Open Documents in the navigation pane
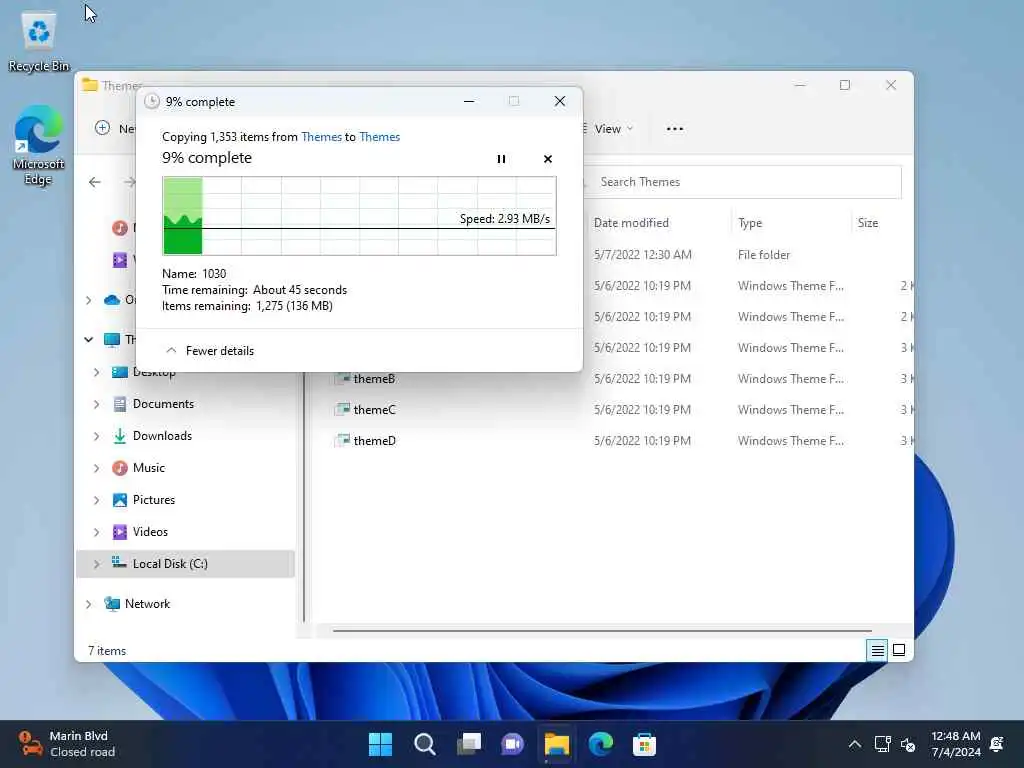 tap(163, 404)
